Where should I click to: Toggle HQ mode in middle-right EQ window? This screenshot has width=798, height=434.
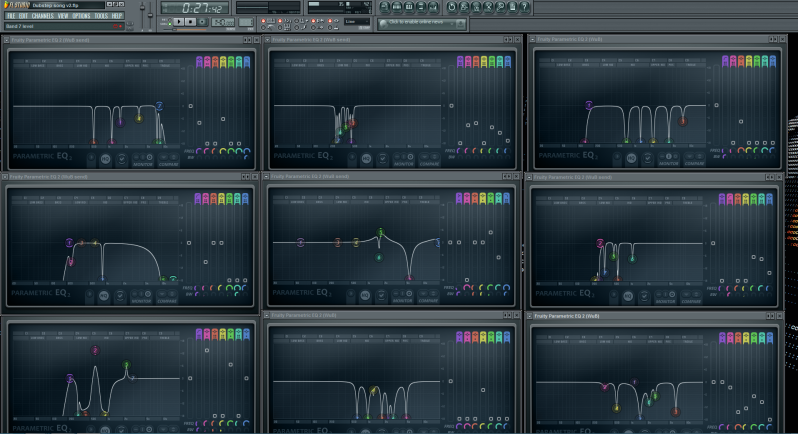click(628, 296)
